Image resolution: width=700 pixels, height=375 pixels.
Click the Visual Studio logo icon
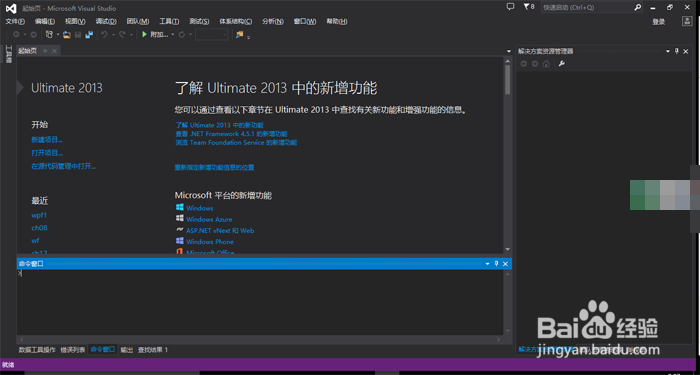click(11, 8)
